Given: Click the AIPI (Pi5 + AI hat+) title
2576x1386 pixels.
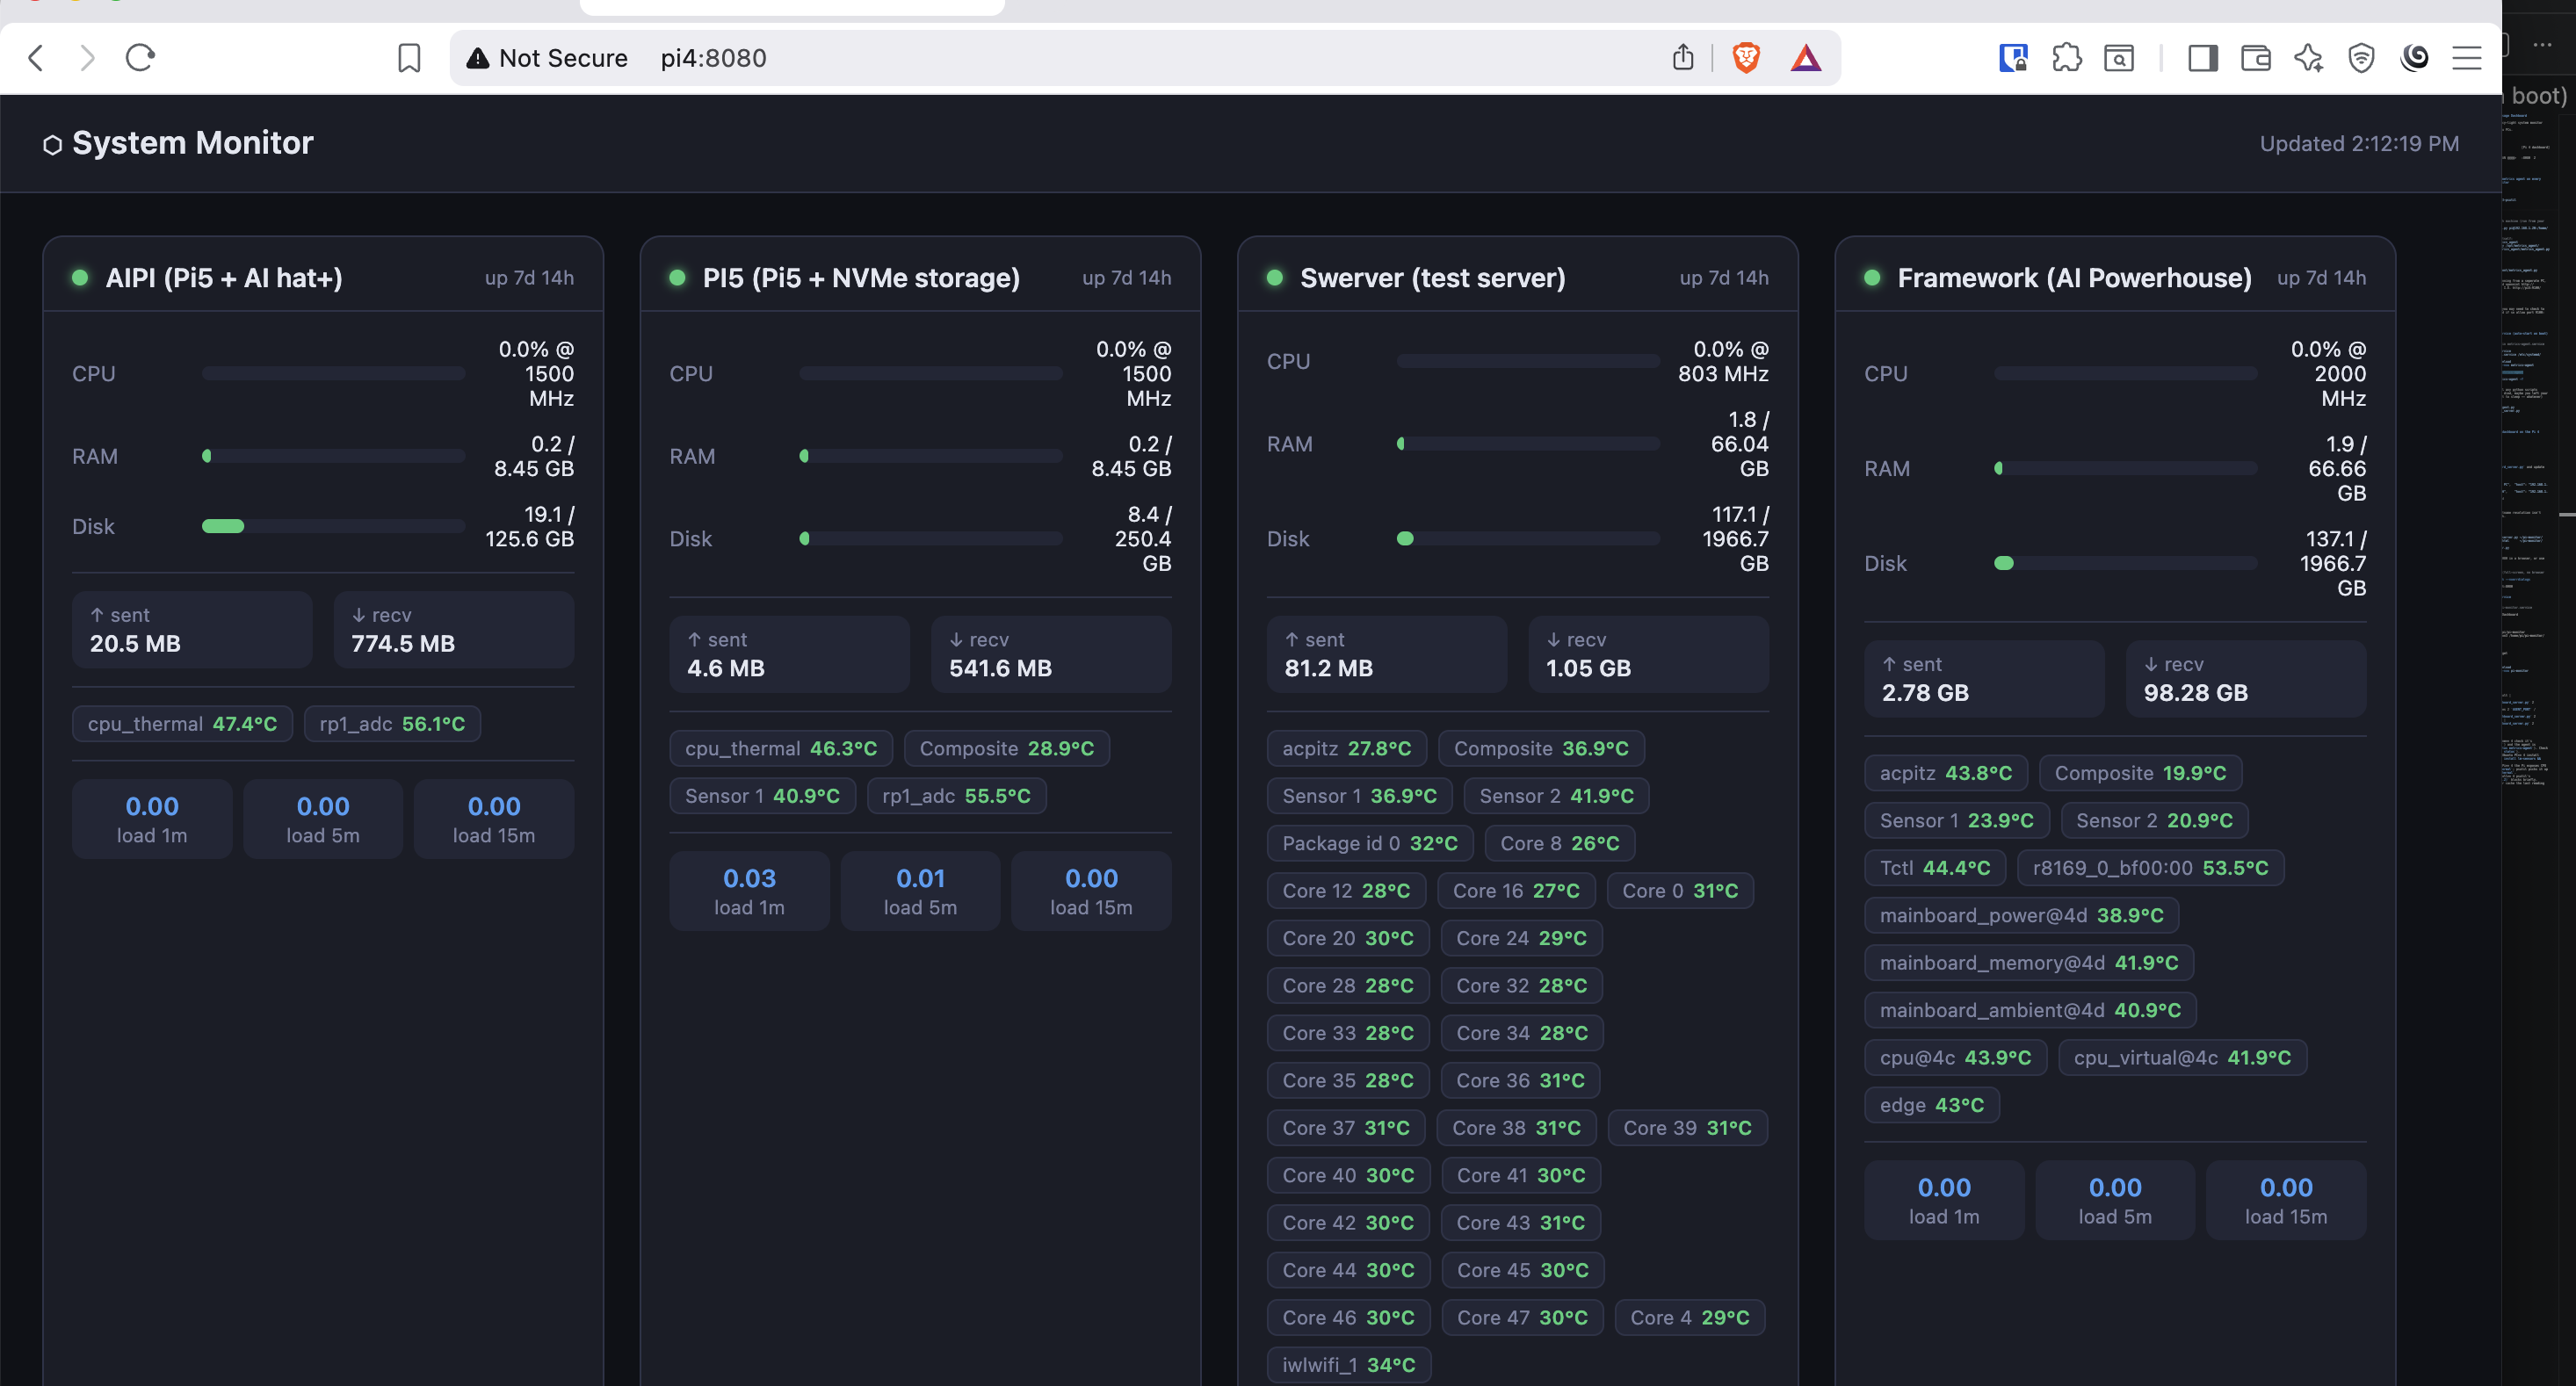Looking at the screenshot, I should [x=224, y=278].
